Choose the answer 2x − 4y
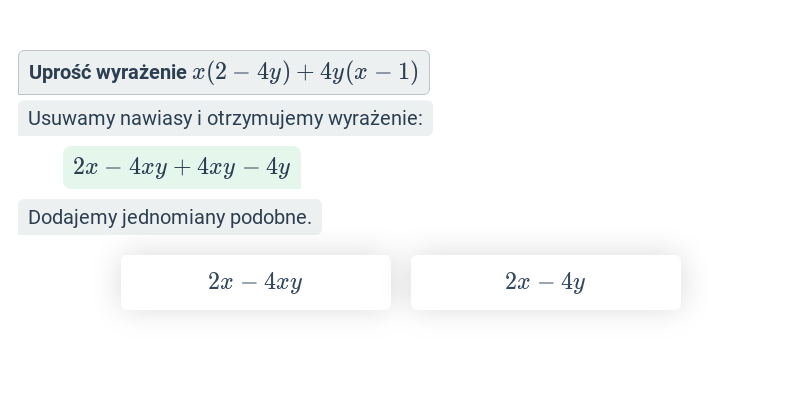Image resolution: width=800 pixels, height=400 pixels. [x=546, y=282]
